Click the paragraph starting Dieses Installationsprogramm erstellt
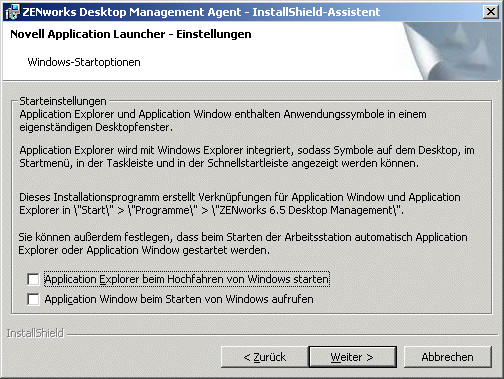This screenshot has height=379, width=504. click(240, 204)
